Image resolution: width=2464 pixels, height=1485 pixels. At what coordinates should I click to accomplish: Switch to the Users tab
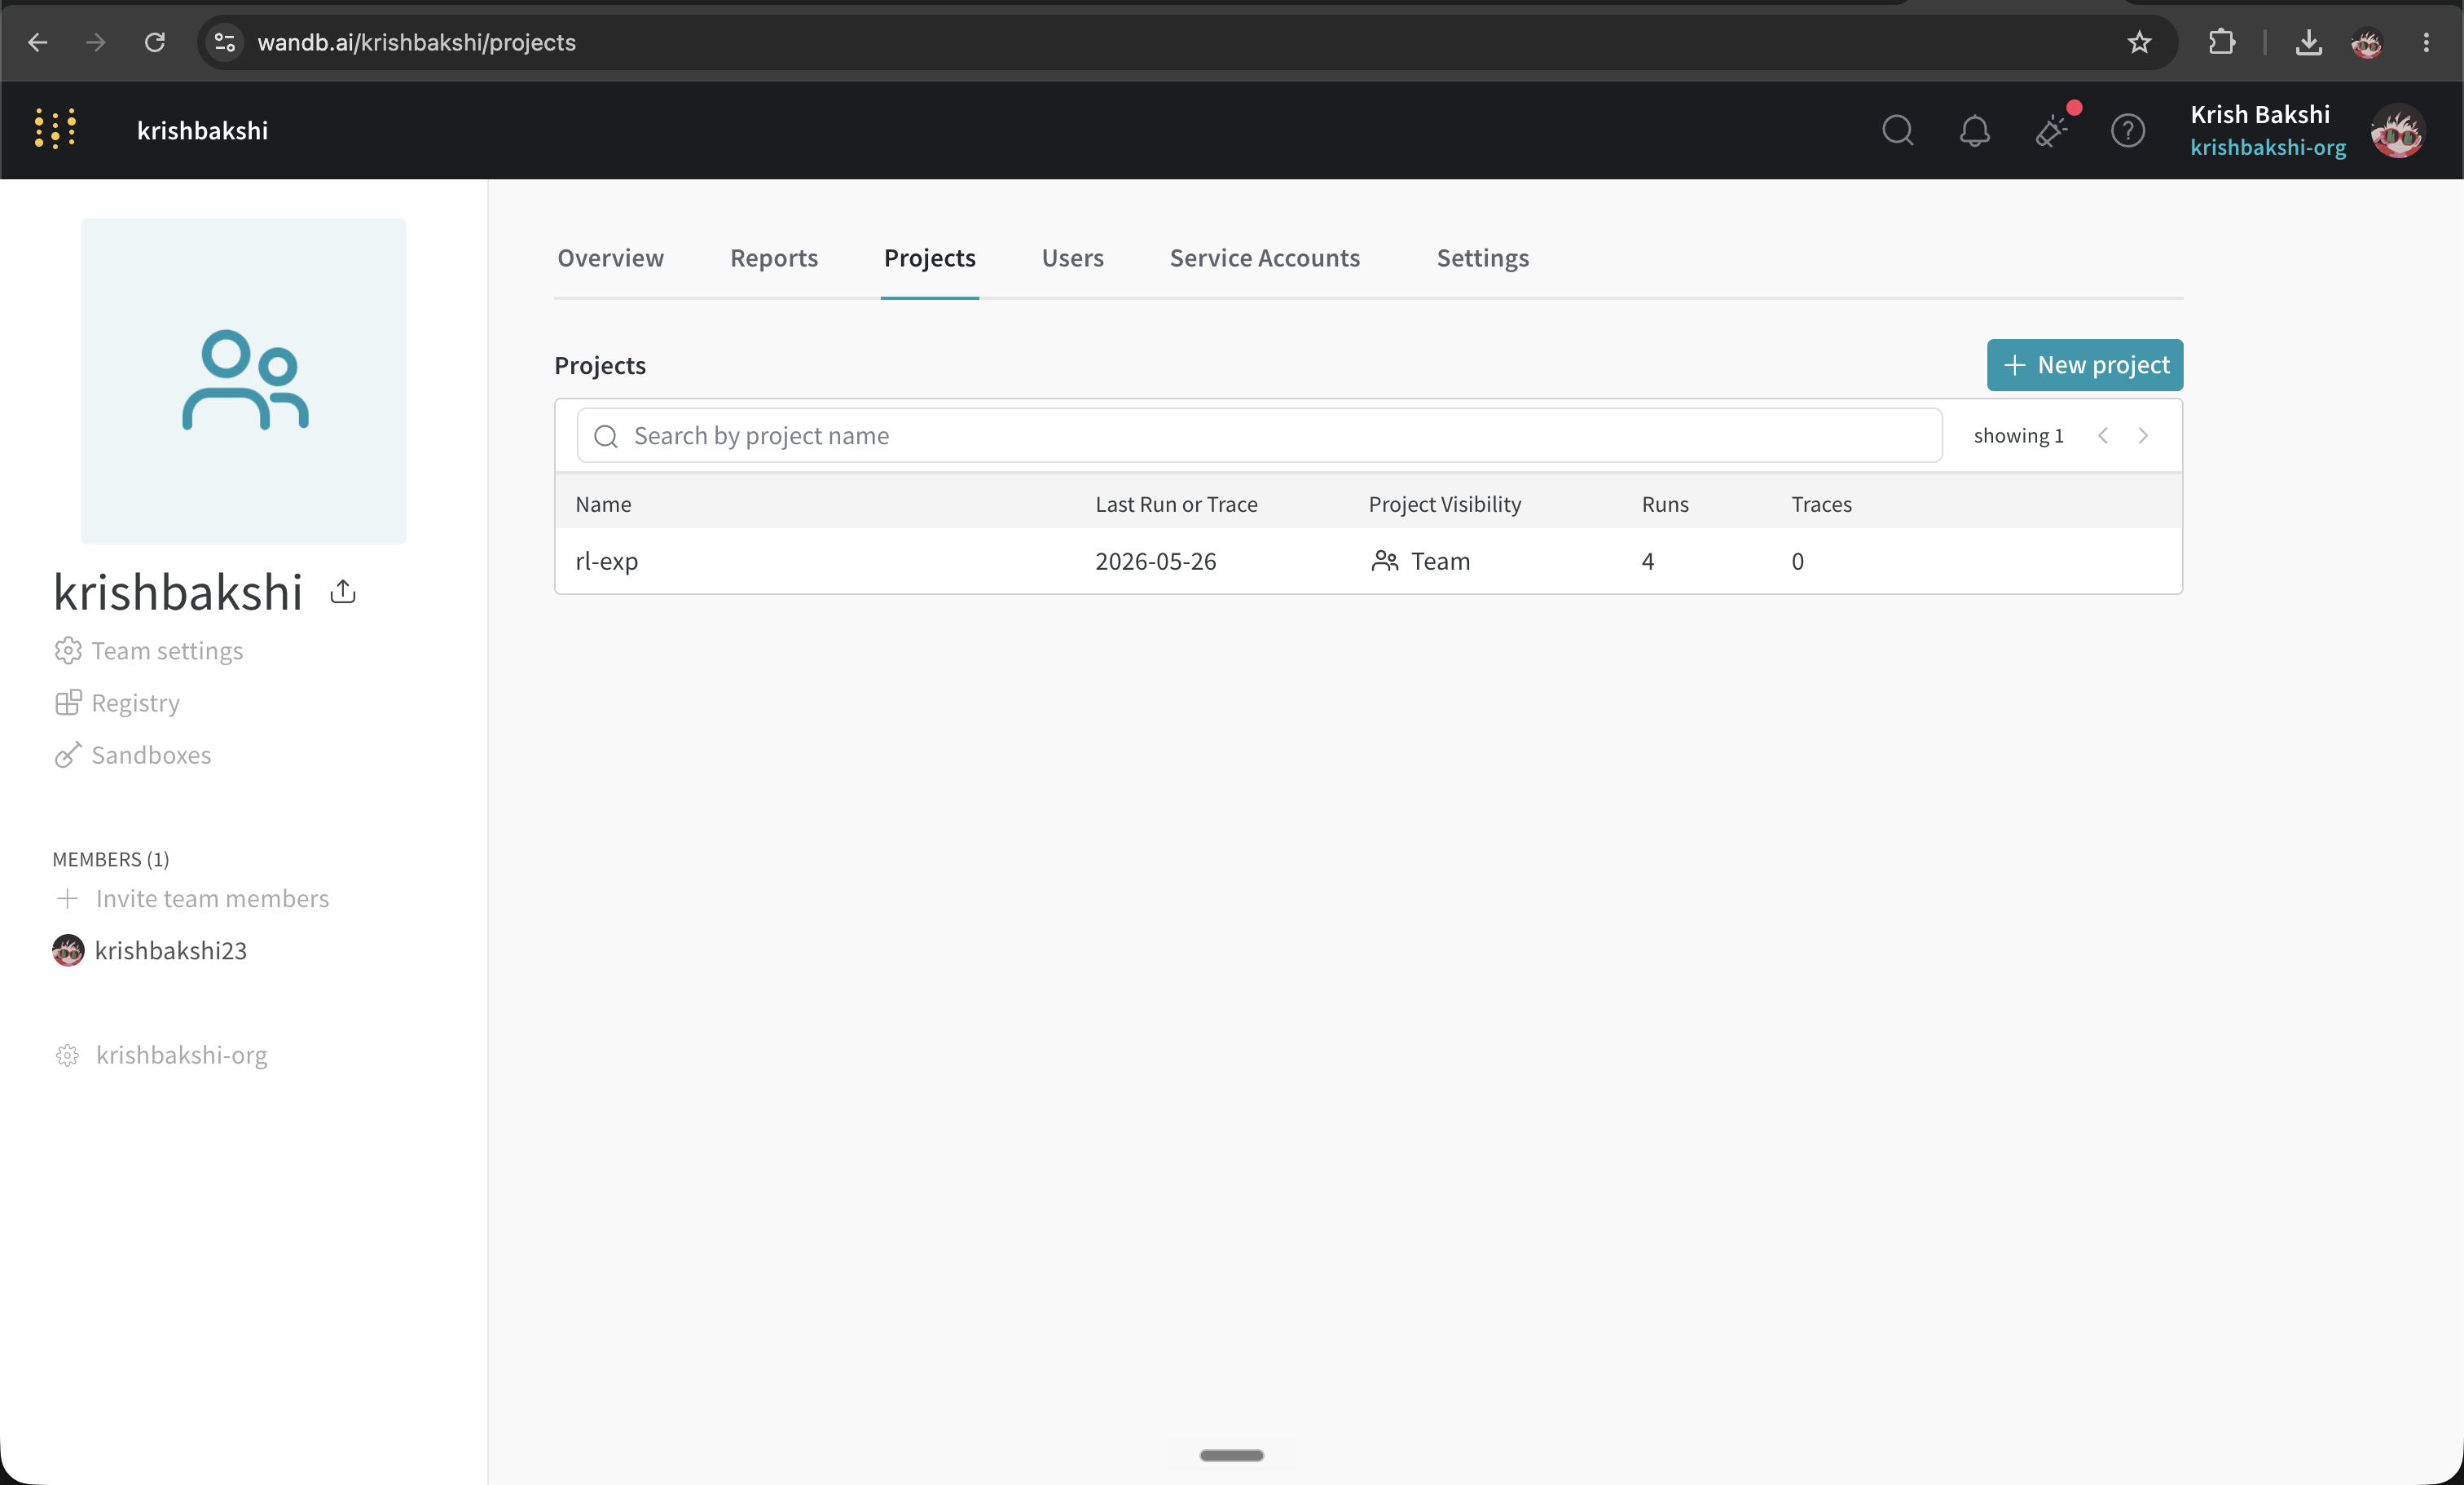coord(1072,258)
